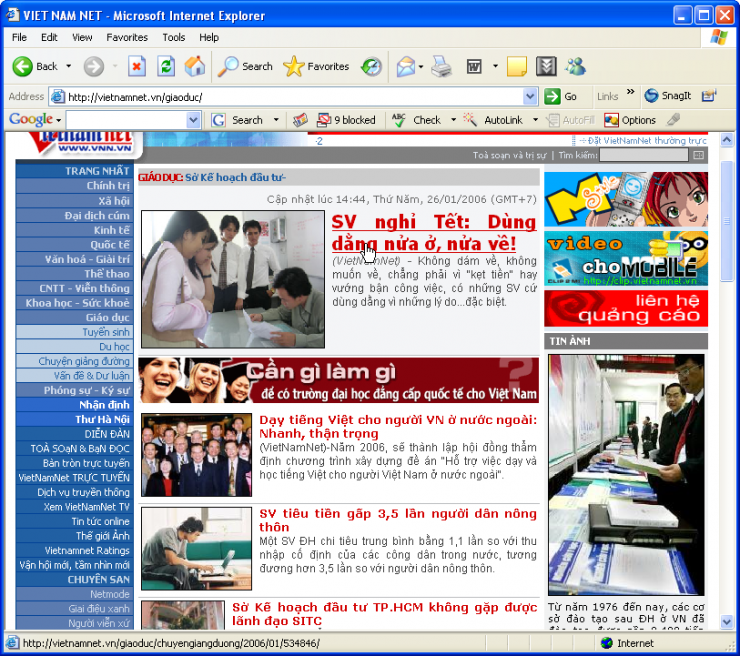
Task: Open headline SV nghỉ Tết article
Action: point(434,233)
